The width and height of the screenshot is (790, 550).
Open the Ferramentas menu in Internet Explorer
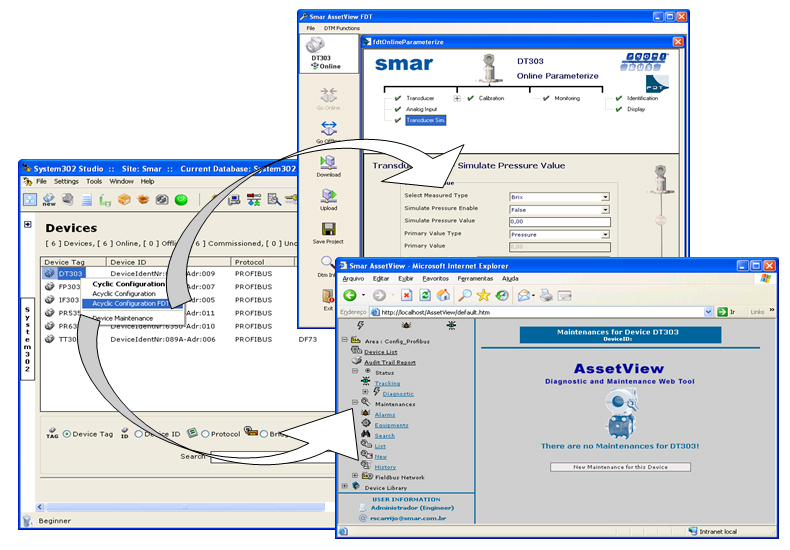(475, 279)
